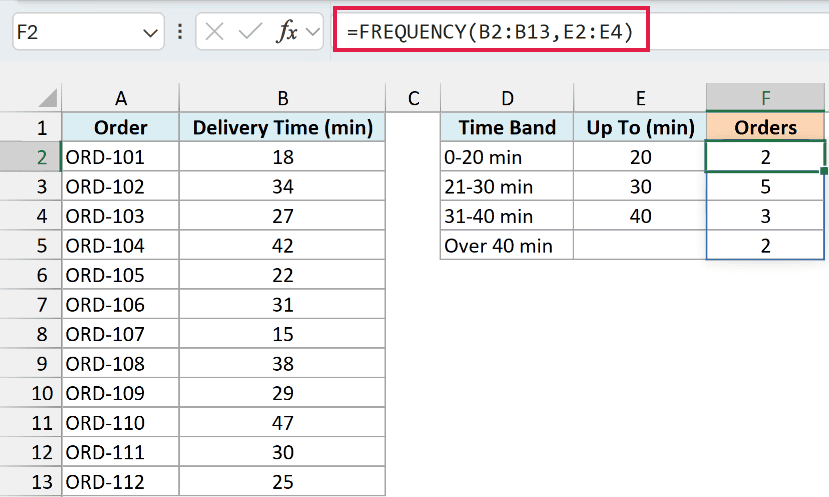Select the '0-20 min' time band cell

[507, 157]
